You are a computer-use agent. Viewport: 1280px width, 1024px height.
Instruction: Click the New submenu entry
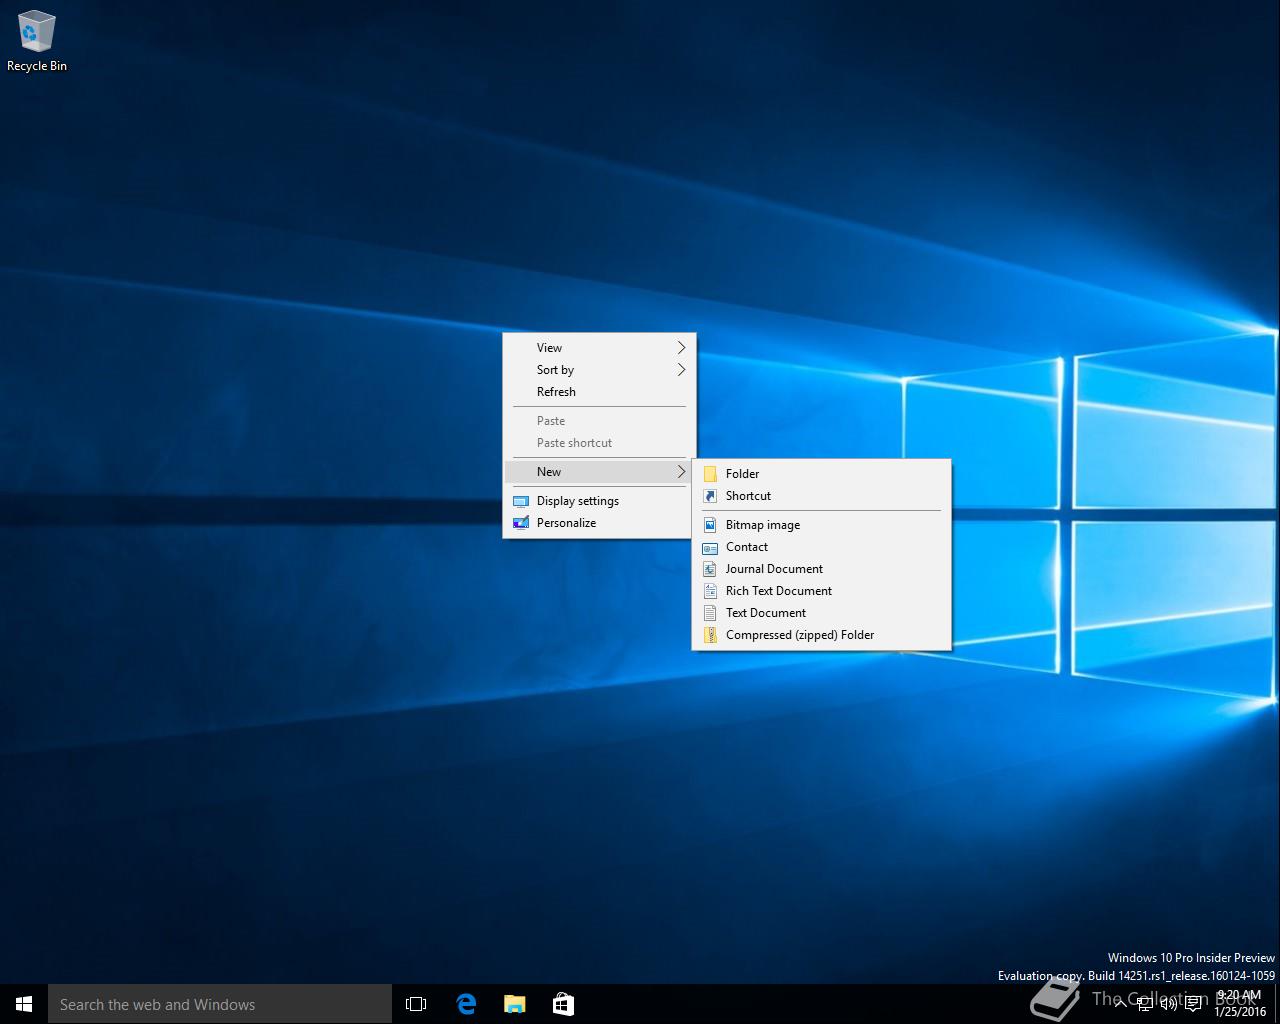pos(599,472)
